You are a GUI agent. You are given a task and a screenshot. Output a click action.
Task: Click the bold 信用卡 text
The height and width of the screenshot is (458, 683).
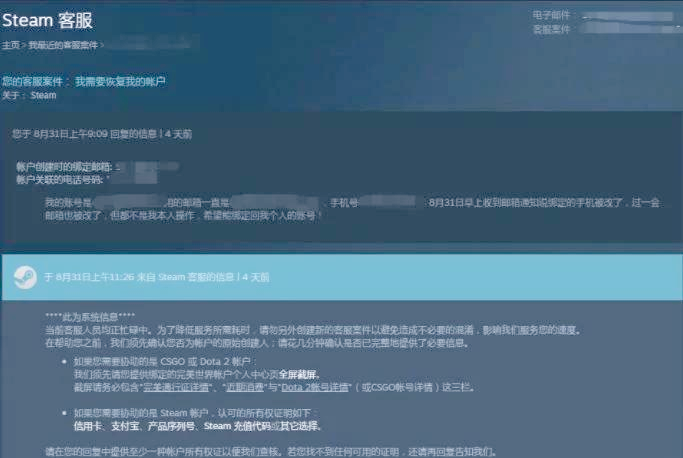click(88, 426)
